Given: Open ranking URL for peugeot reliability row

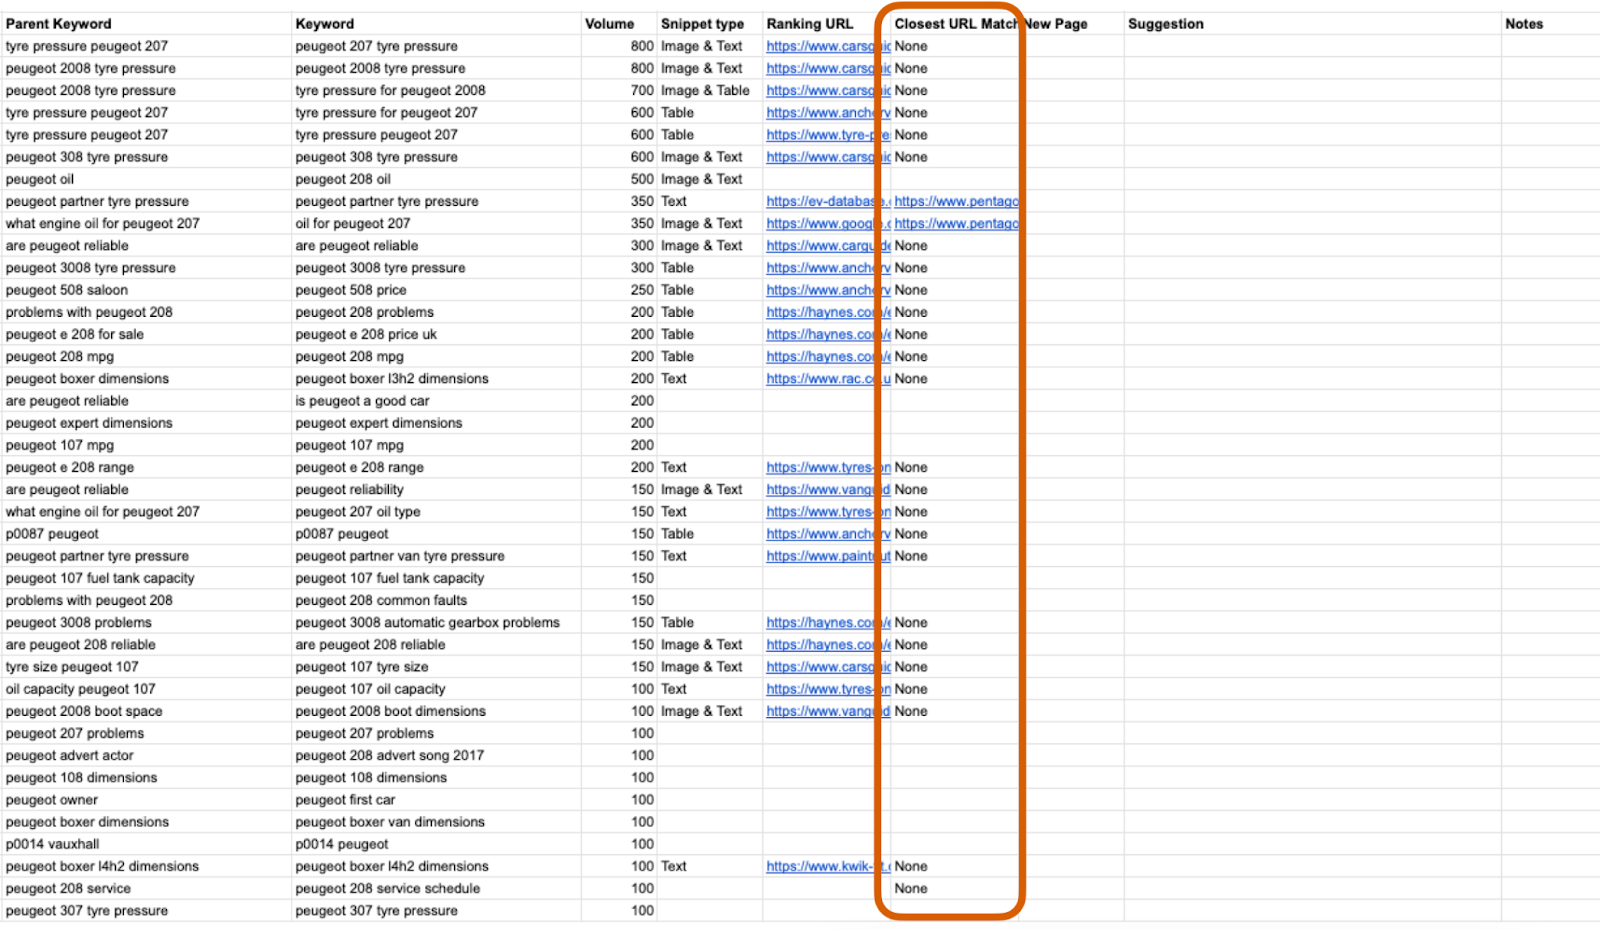Looking at the screenshot, I should (x=828, y=489).
